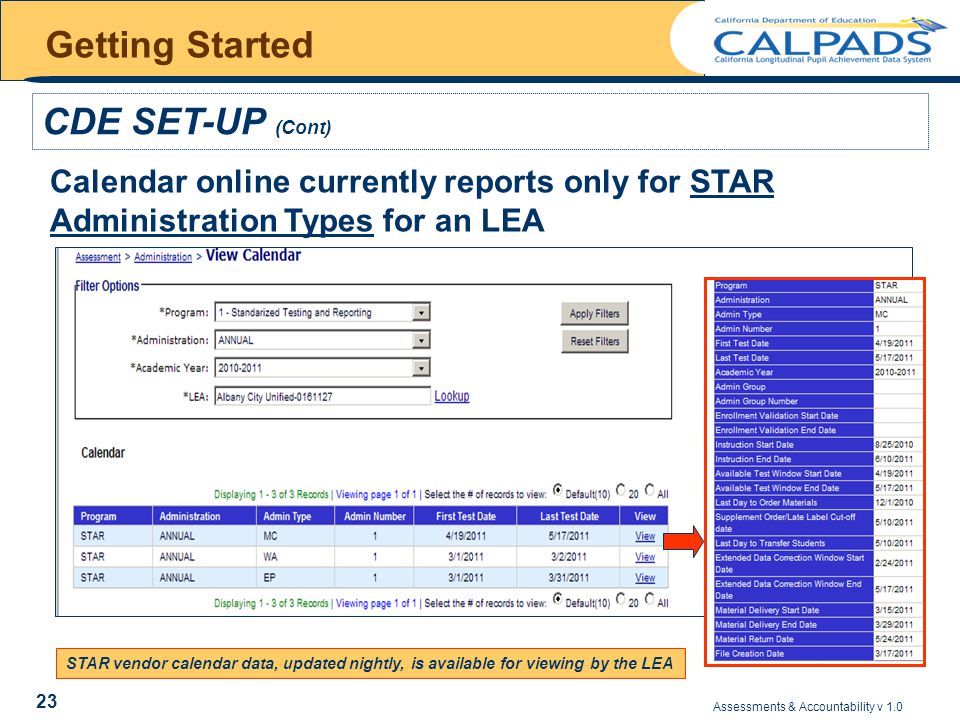Click File Creation Date row
The width and height of the screenshot is (960, 720).
click(x=818, y=654)
